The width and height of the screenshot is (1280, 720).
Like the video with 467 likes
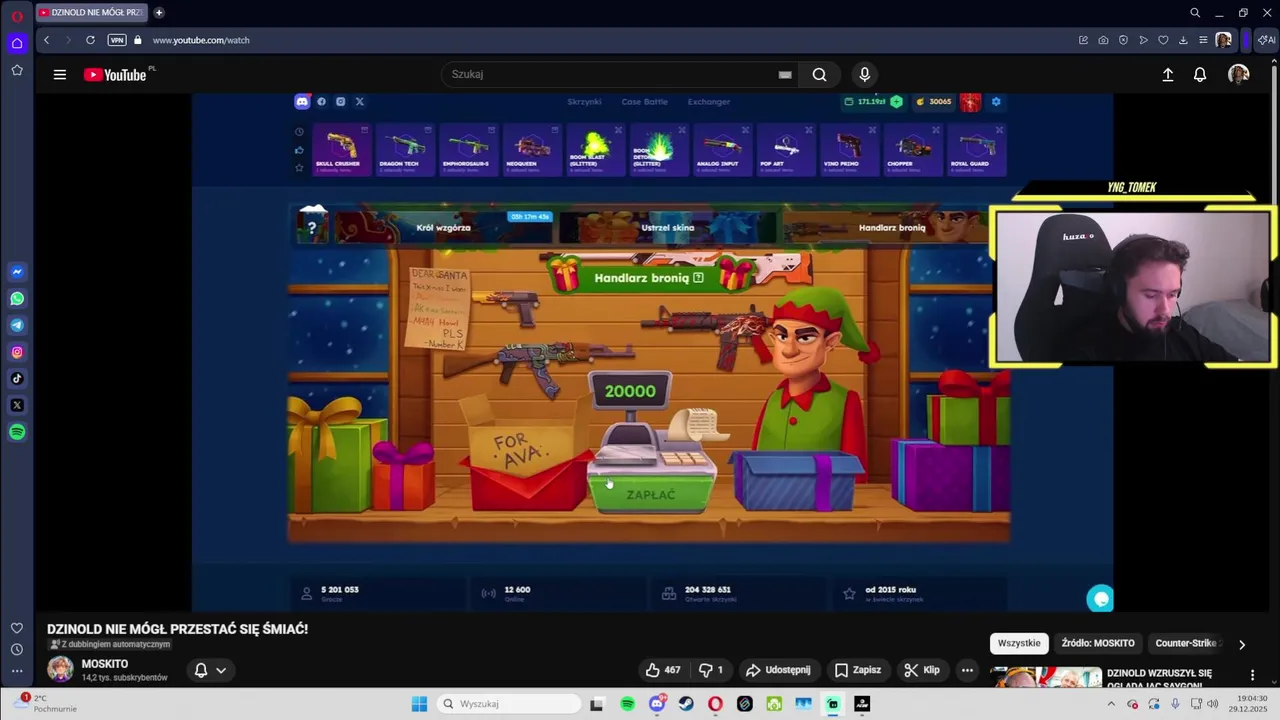coord(663,670)
